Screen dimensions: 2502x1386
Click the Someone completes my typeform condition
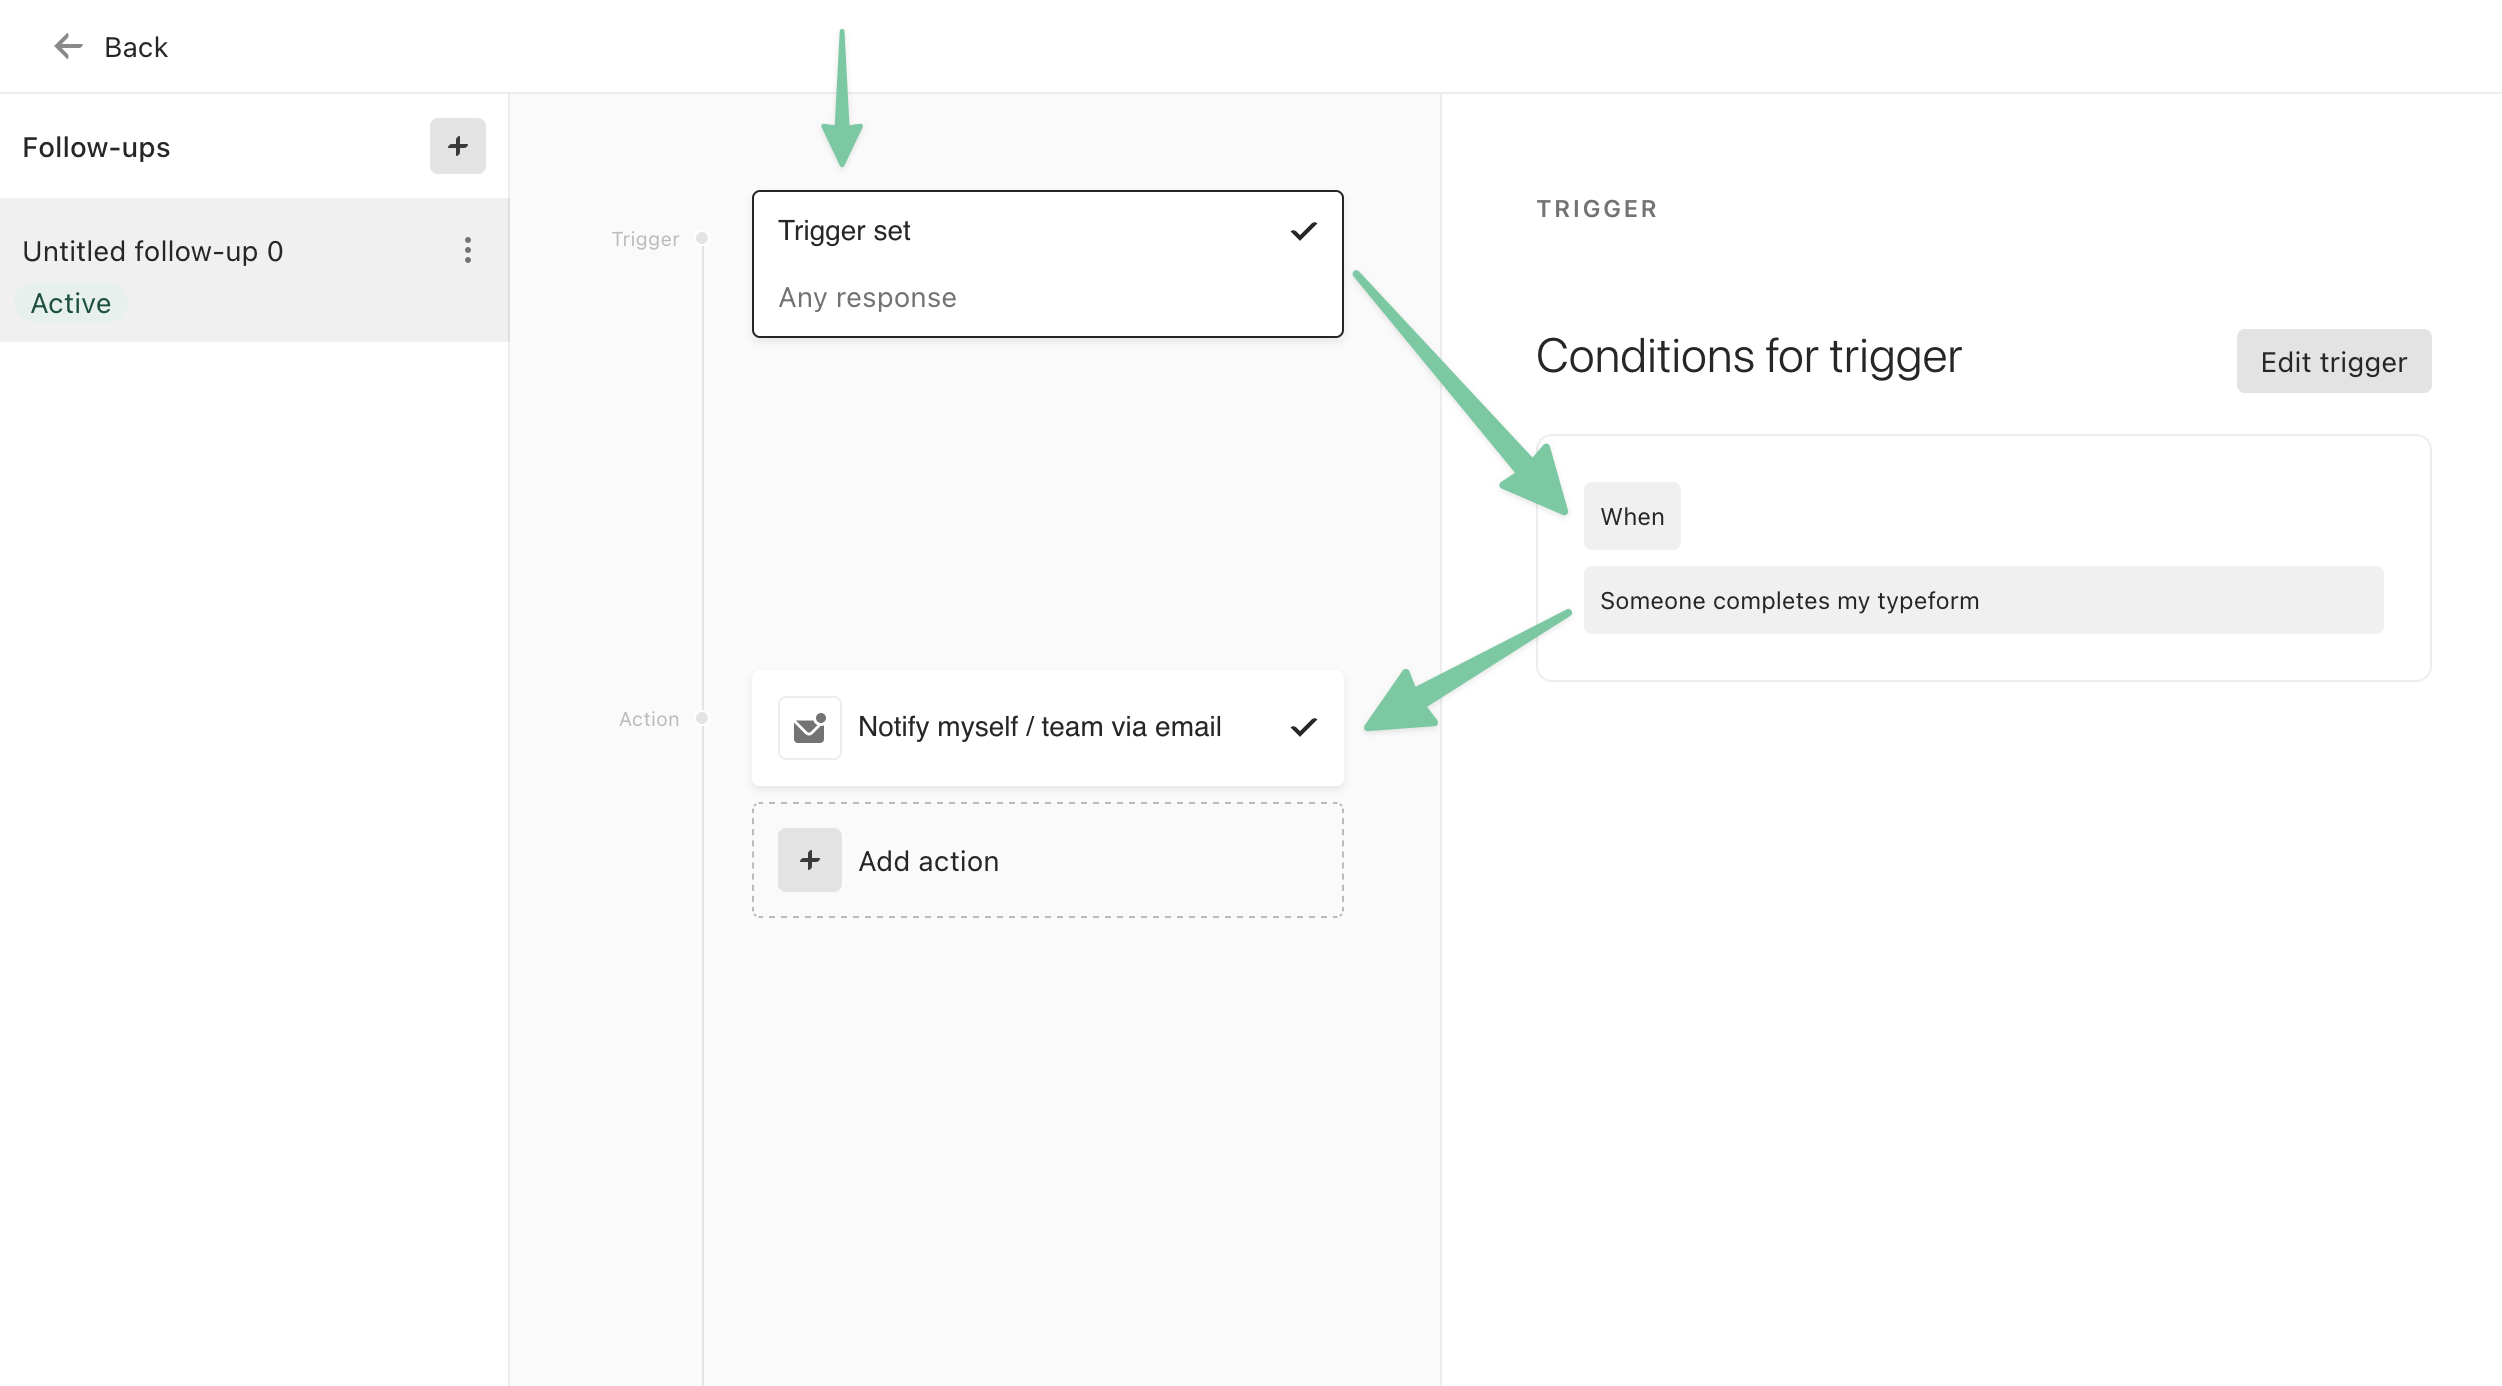[1983, 600]
